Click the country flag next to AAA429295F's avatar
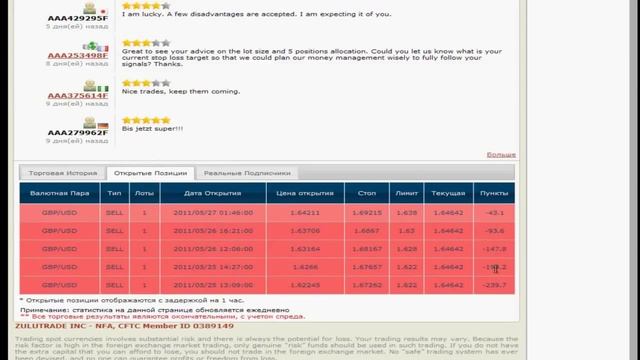640x360 pixels. tap(103, 11)
